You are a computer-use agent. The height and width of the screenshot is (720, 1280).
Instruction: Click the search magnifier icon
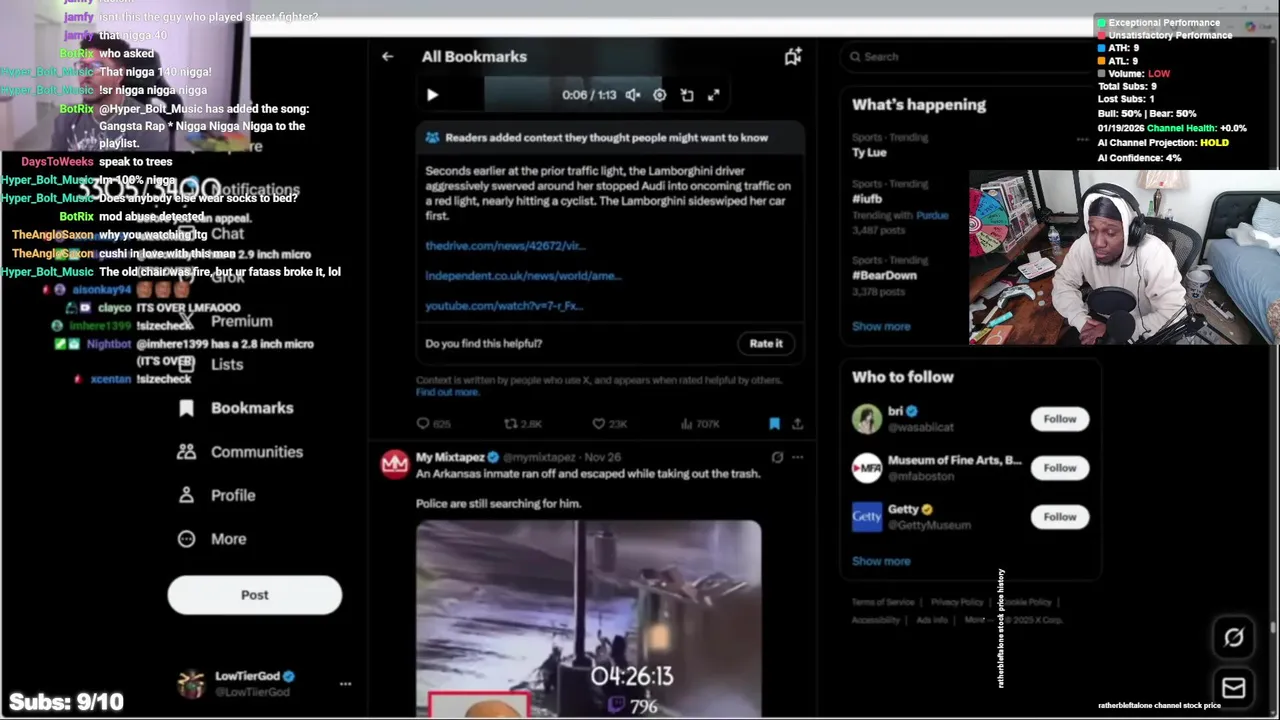click(x=855, y=57)
